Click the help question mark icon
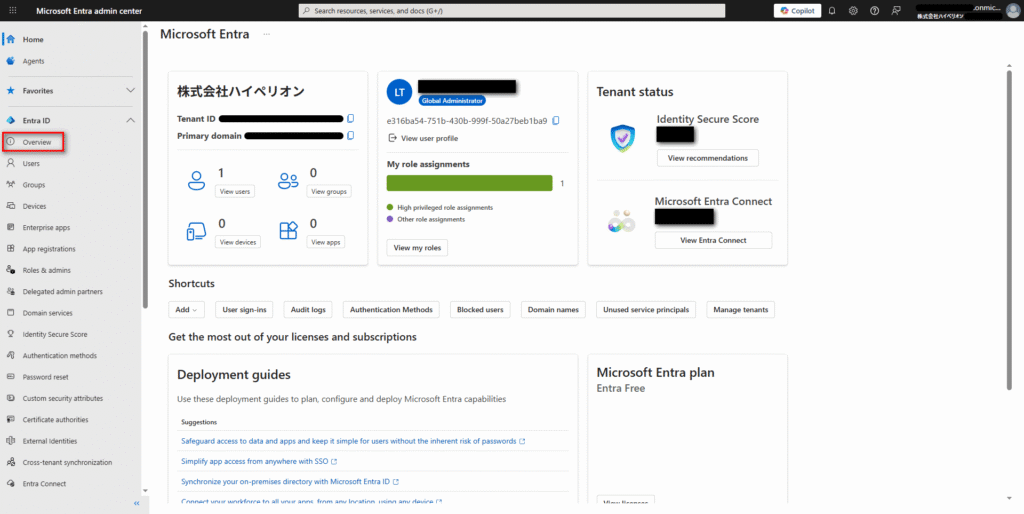Image resolution: width=1024 pixels, height=514 pixels. pos(874,10)
